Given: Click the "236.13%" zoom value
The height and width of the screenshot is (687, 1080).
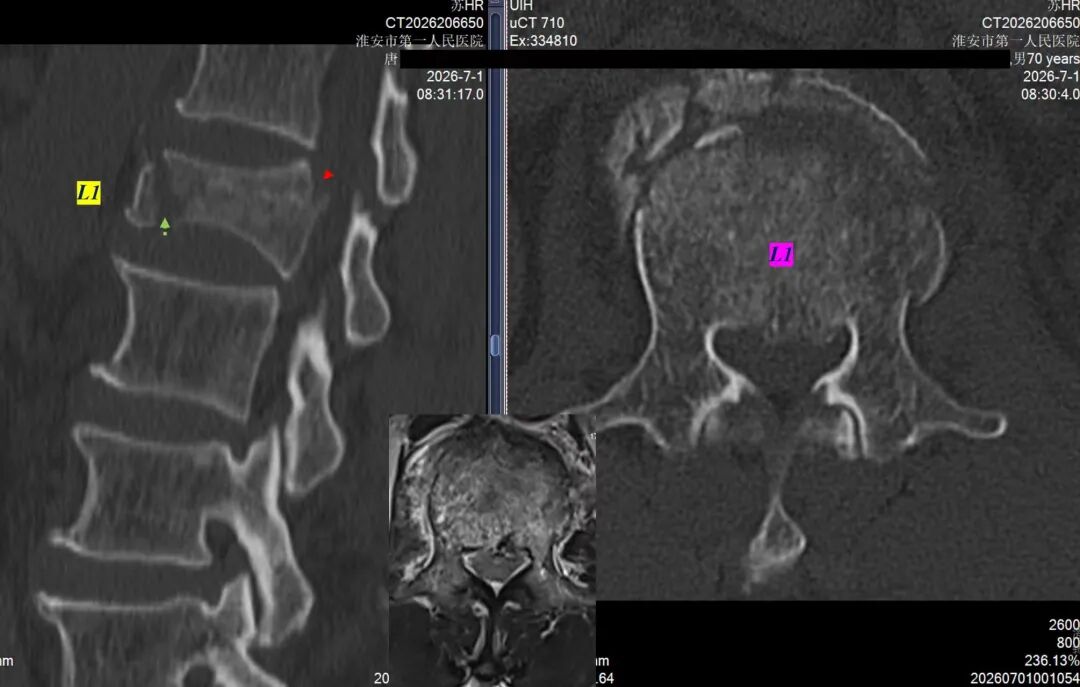Looking at the screenshot, I should pos(1052,661).
